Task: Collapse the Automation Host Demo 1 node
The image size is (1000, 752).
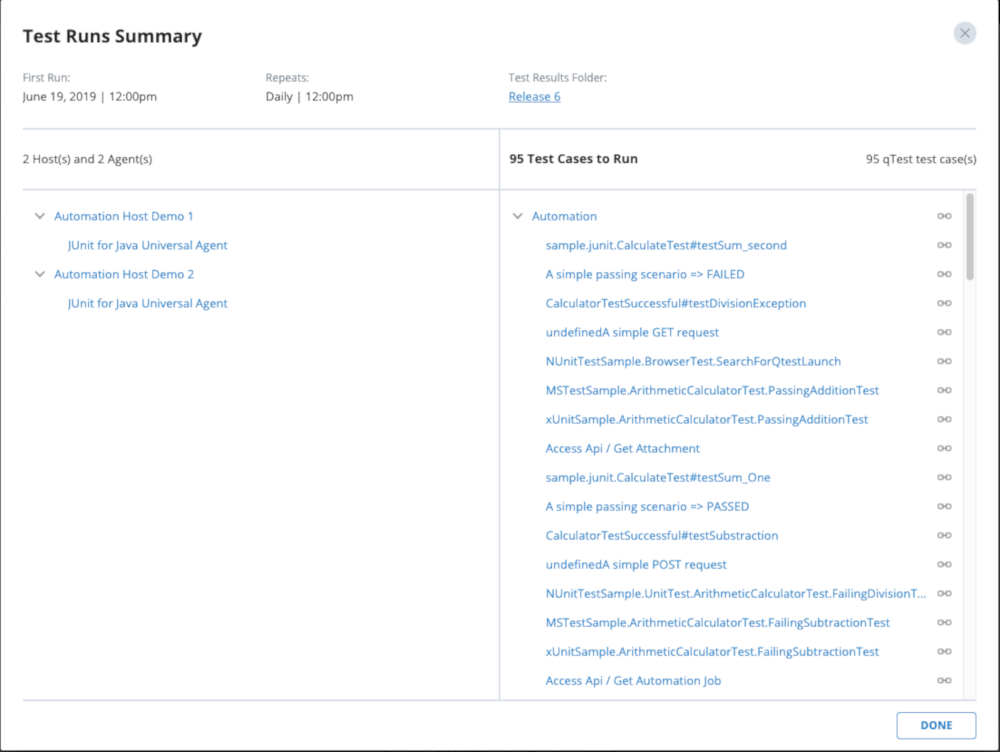Action: pos(40,216)
